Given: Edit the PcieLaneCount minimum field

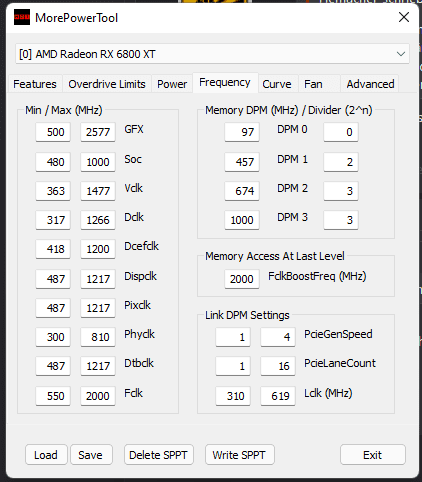Looking at the screenshot, I should point(233,366).
